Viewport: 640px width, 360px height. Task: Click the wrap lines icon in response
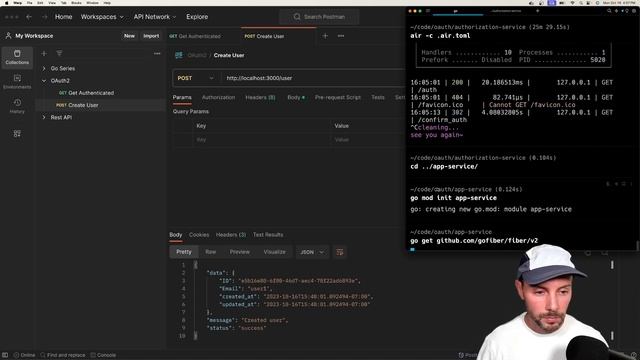tap(340, 252)
